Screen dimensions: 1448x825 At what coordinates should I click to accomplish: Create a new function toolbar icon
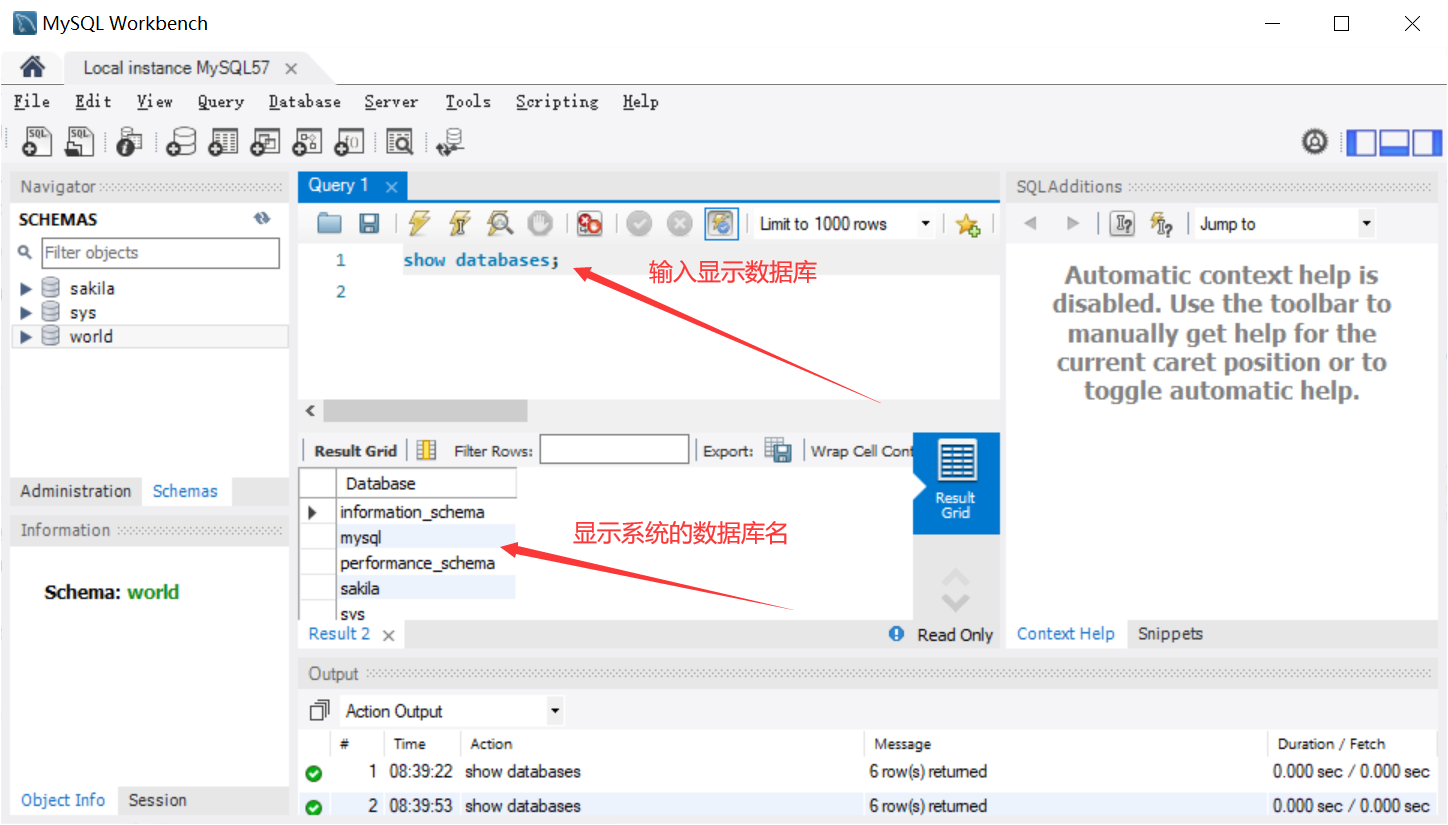(349, 142)
